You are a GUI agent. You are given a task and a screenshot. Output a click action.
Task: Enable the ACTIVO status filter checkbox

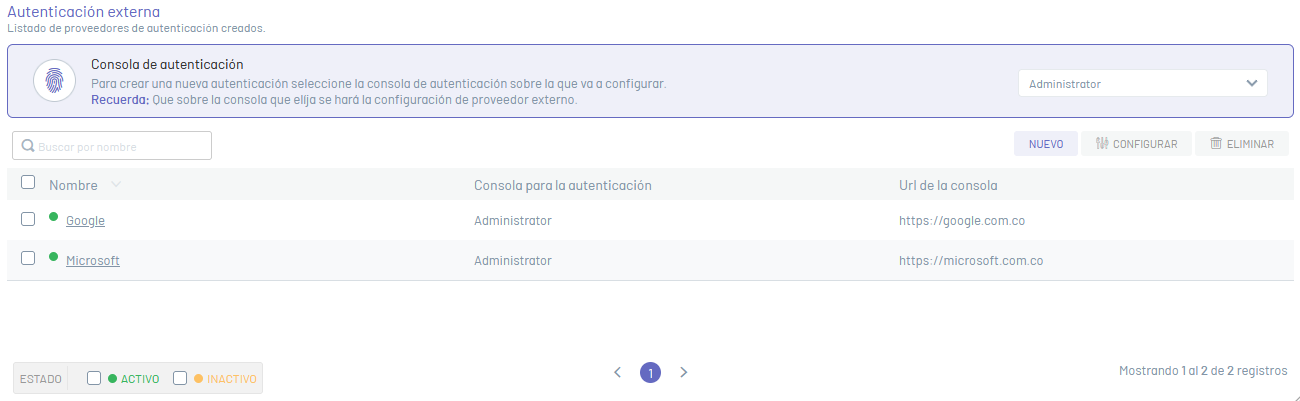pyautogui.click(x=94, y=378)
